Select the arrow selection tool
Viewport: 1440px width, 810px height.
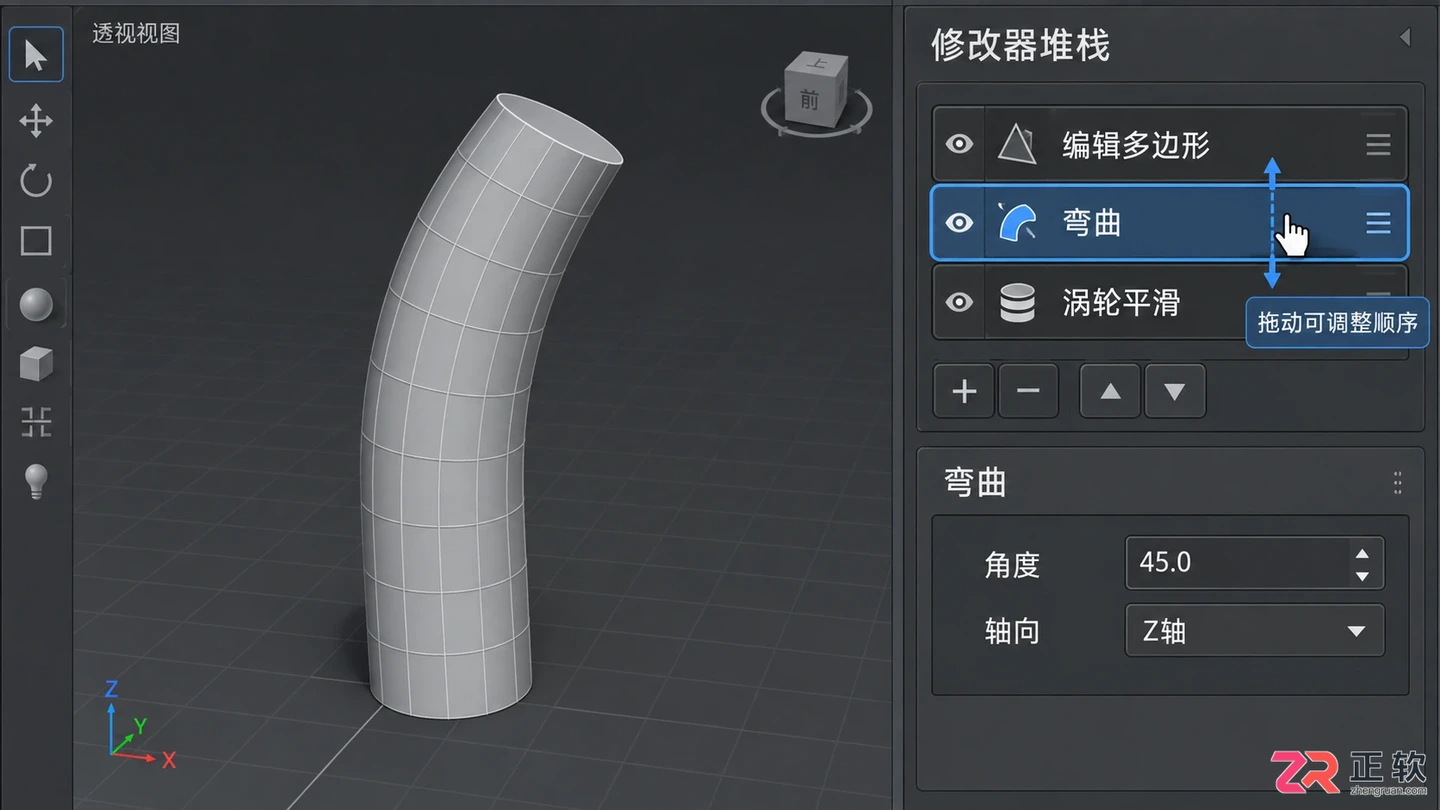coord(36,55)
